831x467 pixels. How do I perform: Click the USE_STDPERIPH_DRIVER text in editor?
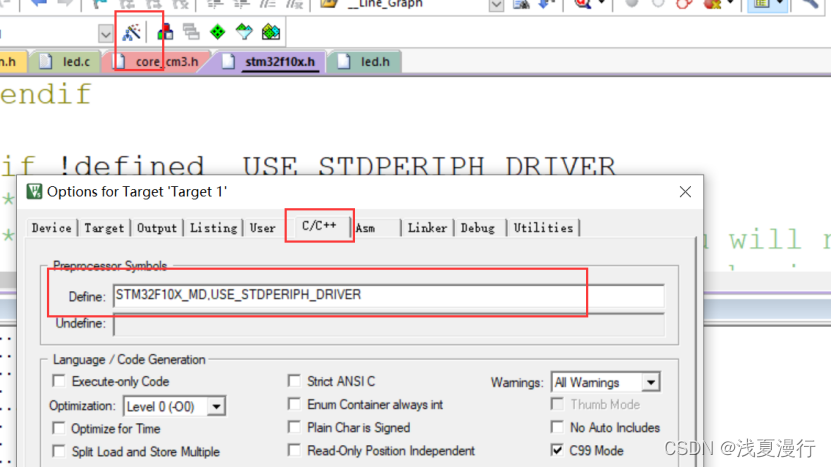(429, 166)
